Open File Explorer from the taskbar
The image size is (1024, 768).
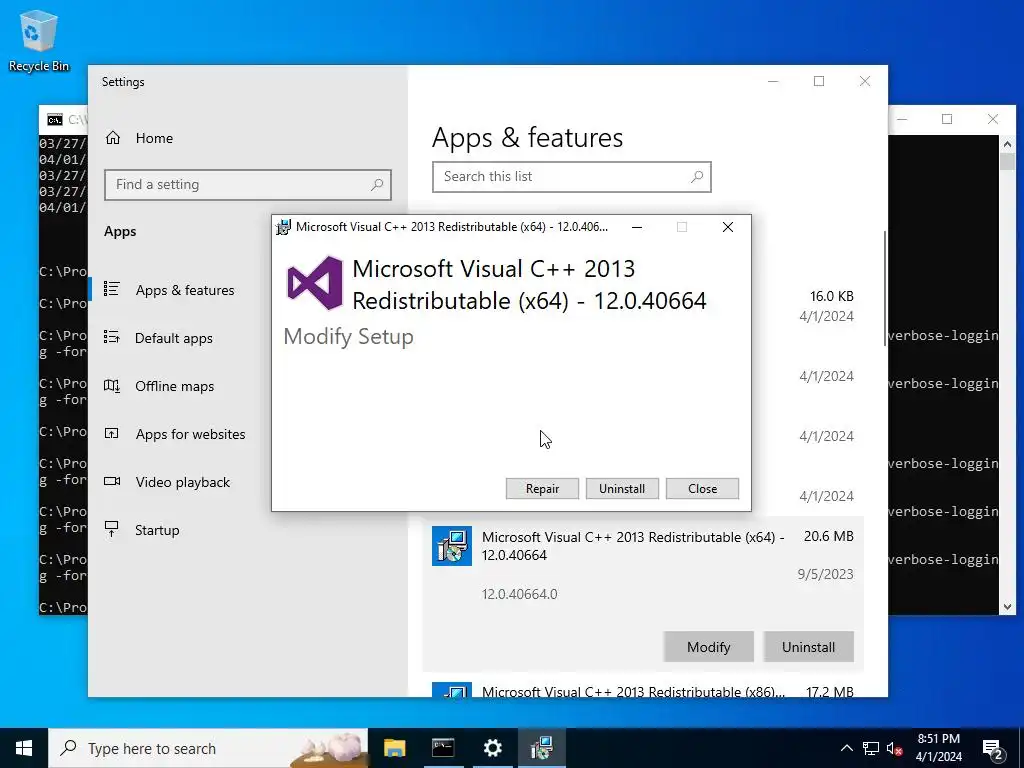pos(394,748)
